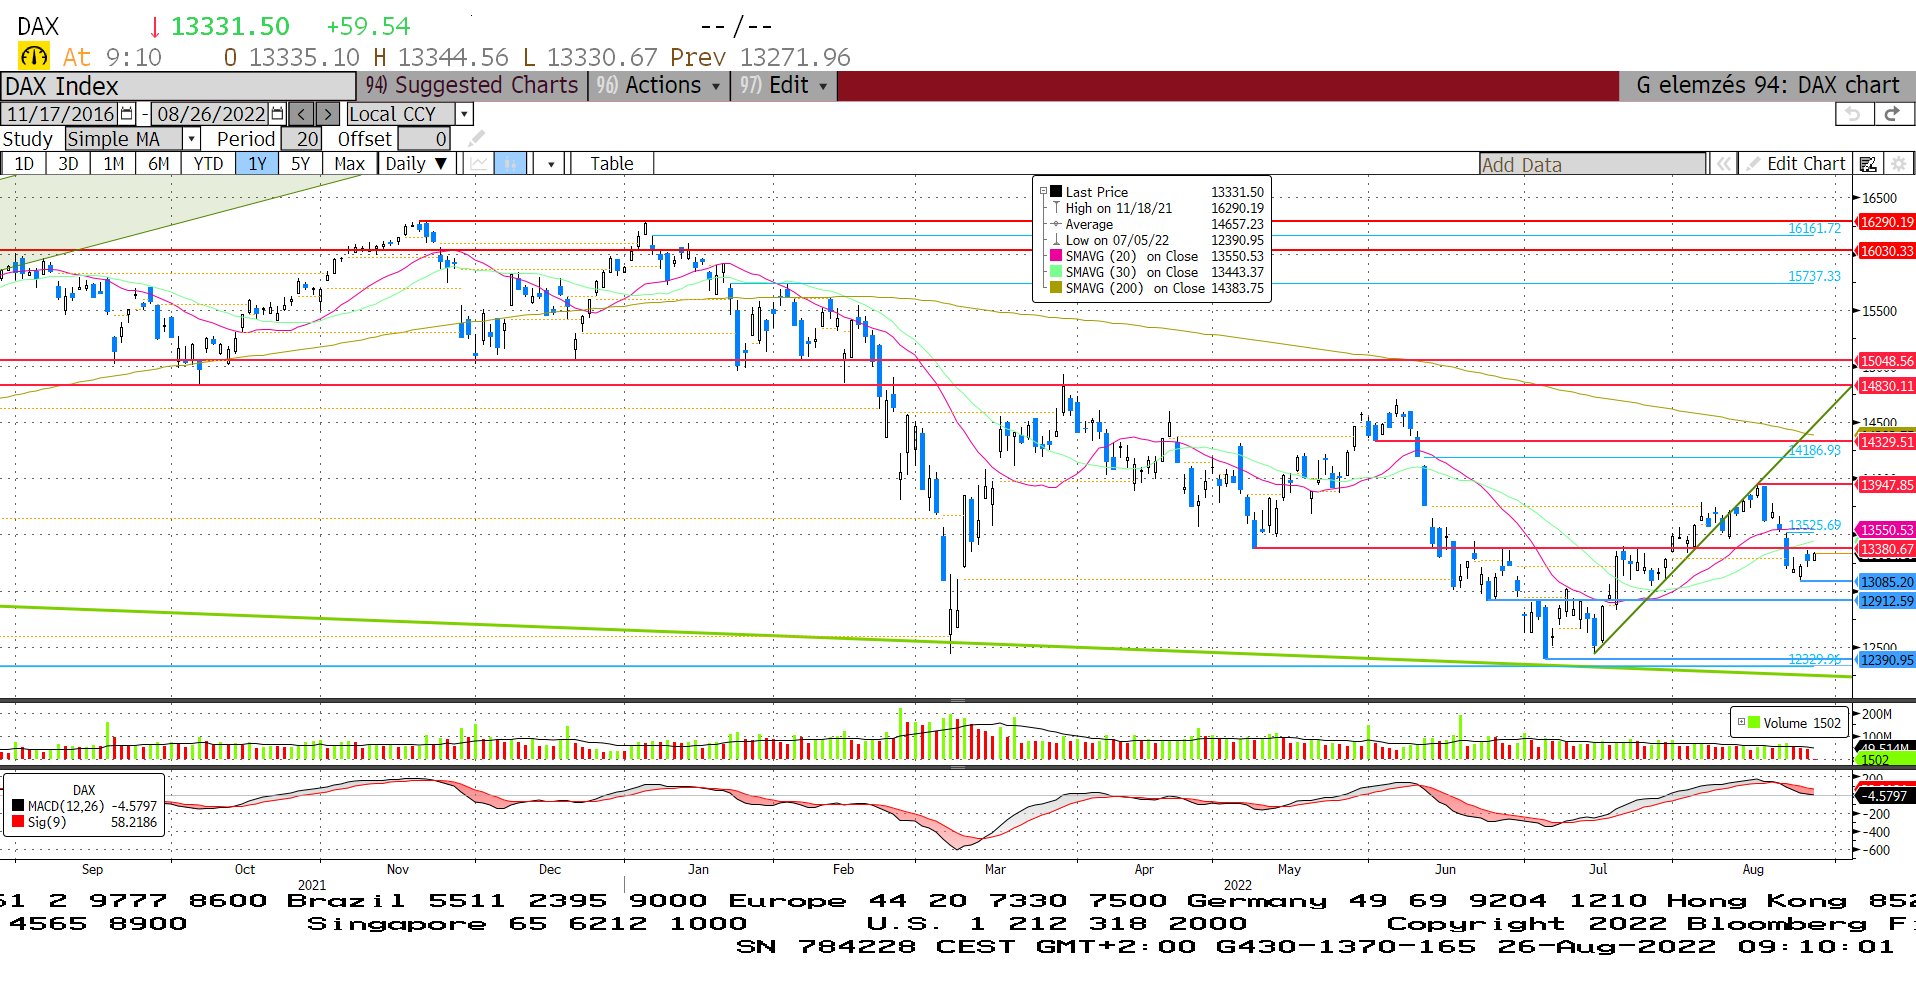Click the Period value field
The image size is (1916, 1002).
[x=301, y=139]
